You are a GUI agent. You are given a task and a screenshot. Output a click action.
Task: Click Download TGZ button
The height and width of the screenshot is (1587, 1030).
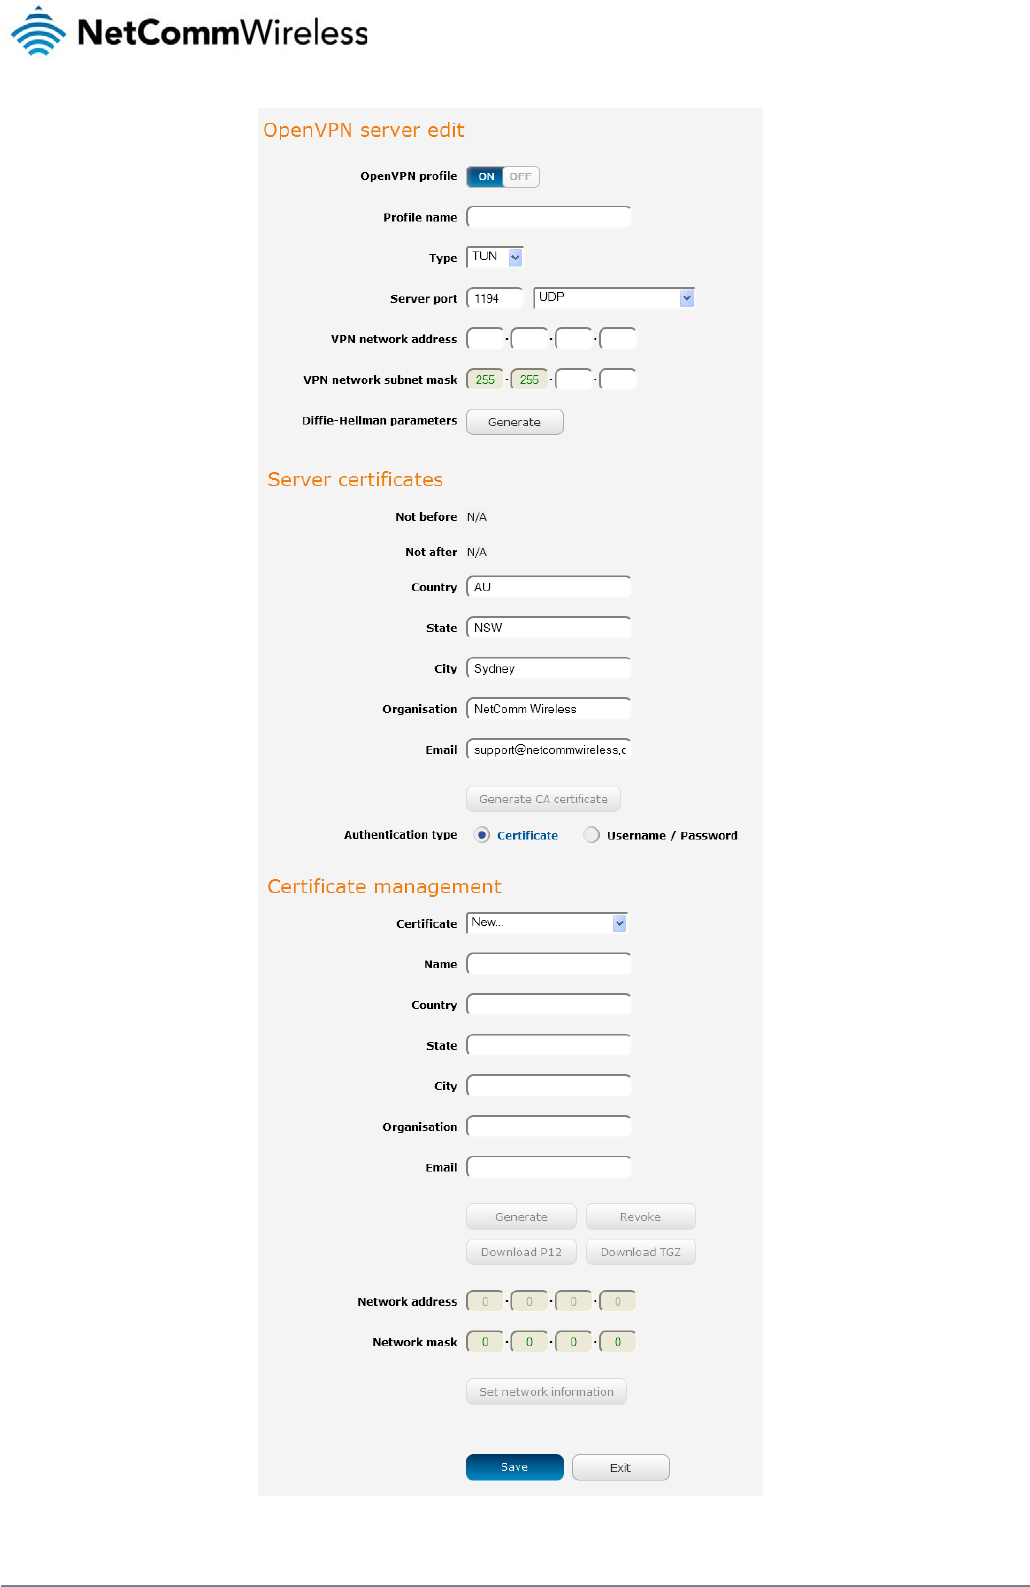(x=640, y=1252)
